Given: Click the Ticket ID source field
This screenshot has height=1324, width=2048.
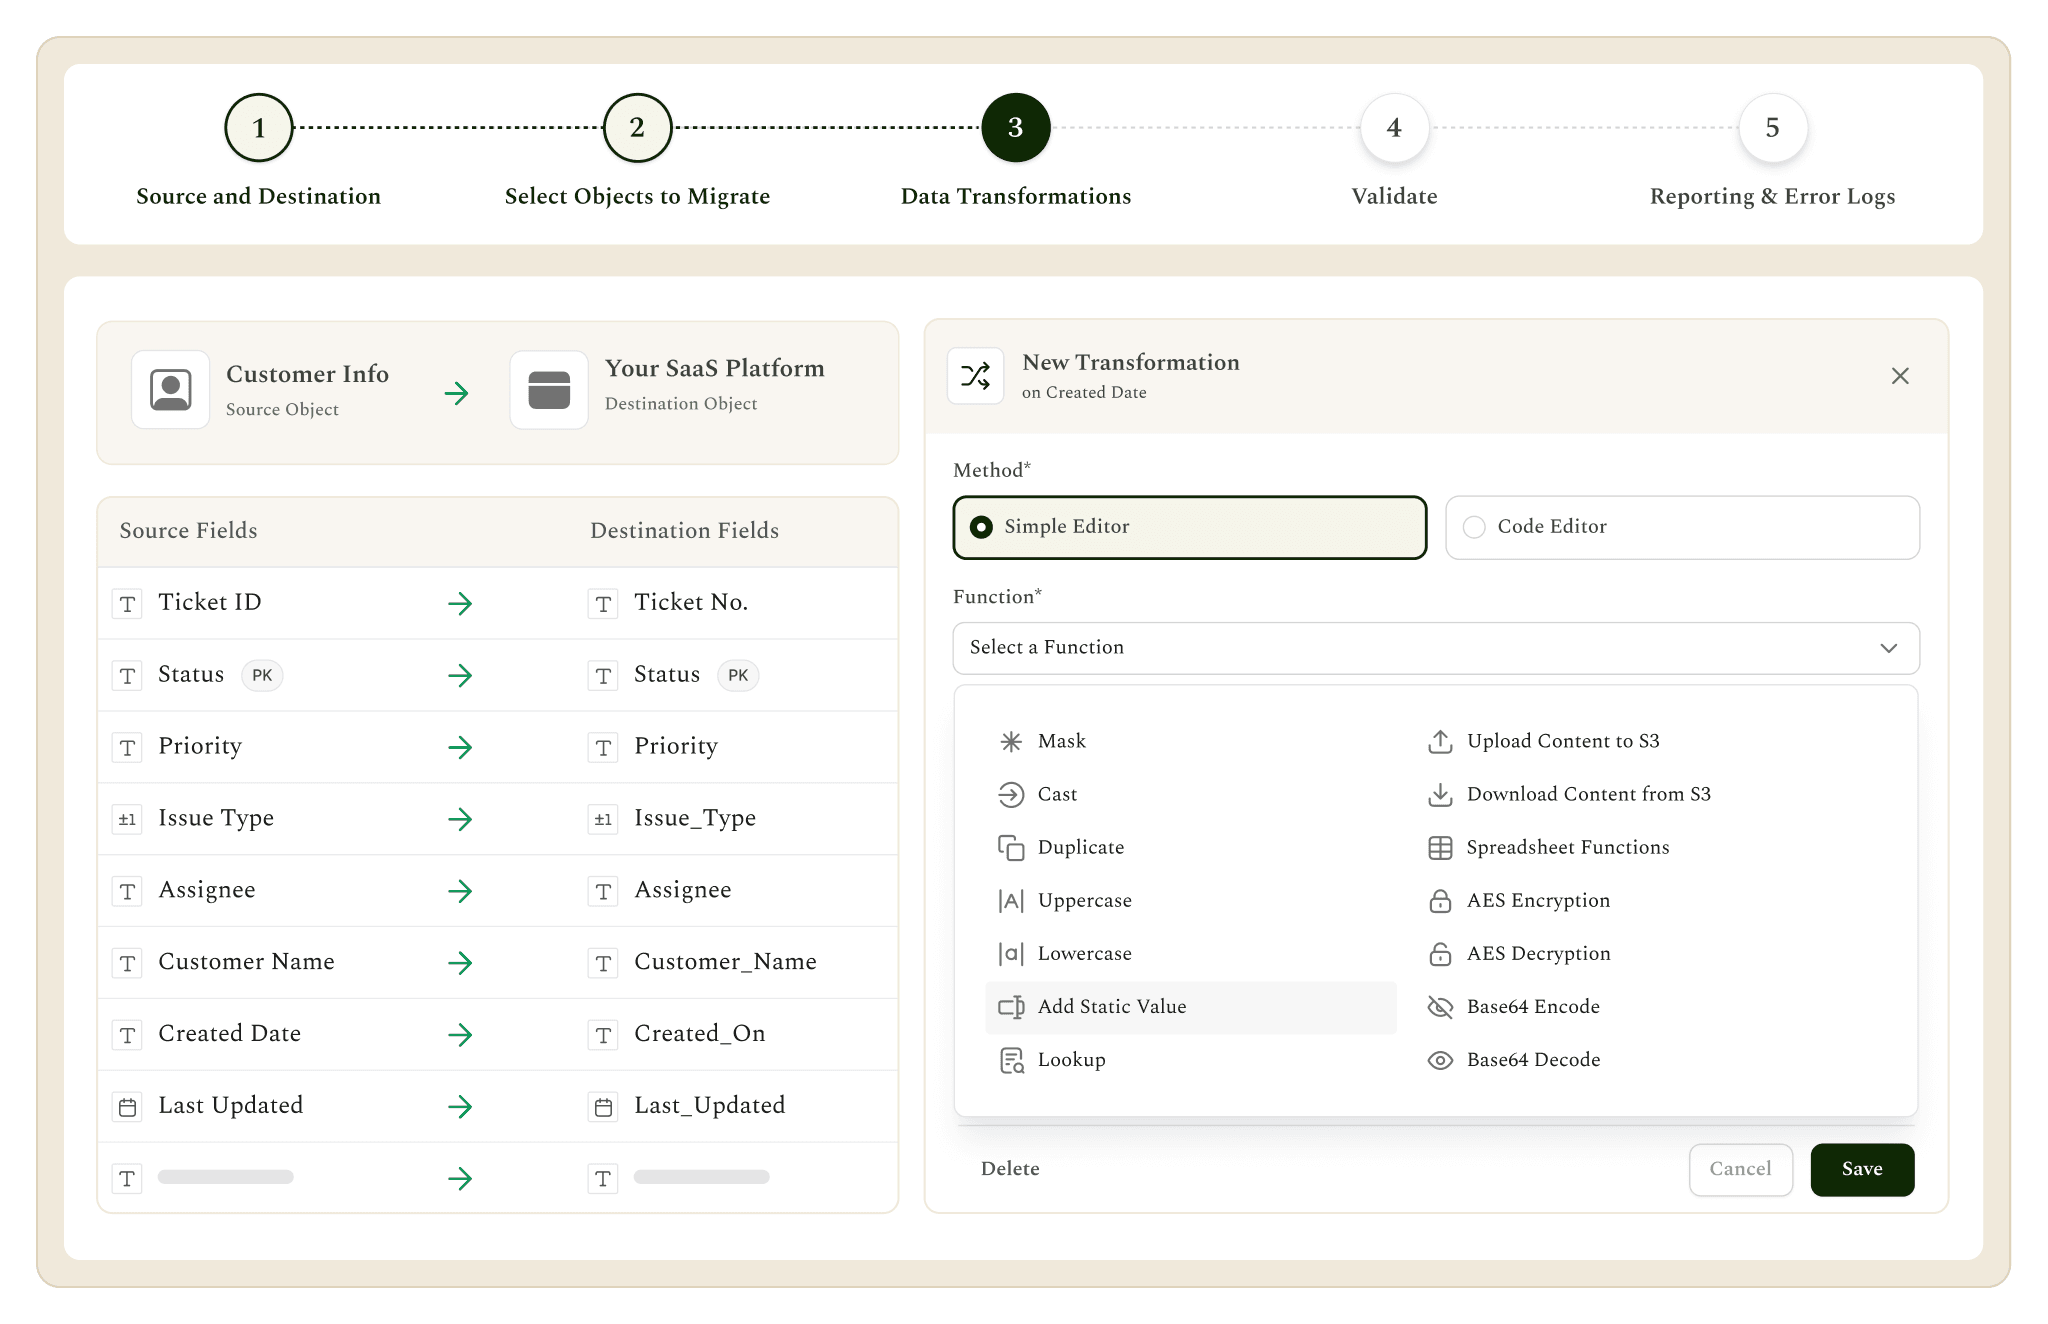Looking at the screenshot, I should (210, 603).
